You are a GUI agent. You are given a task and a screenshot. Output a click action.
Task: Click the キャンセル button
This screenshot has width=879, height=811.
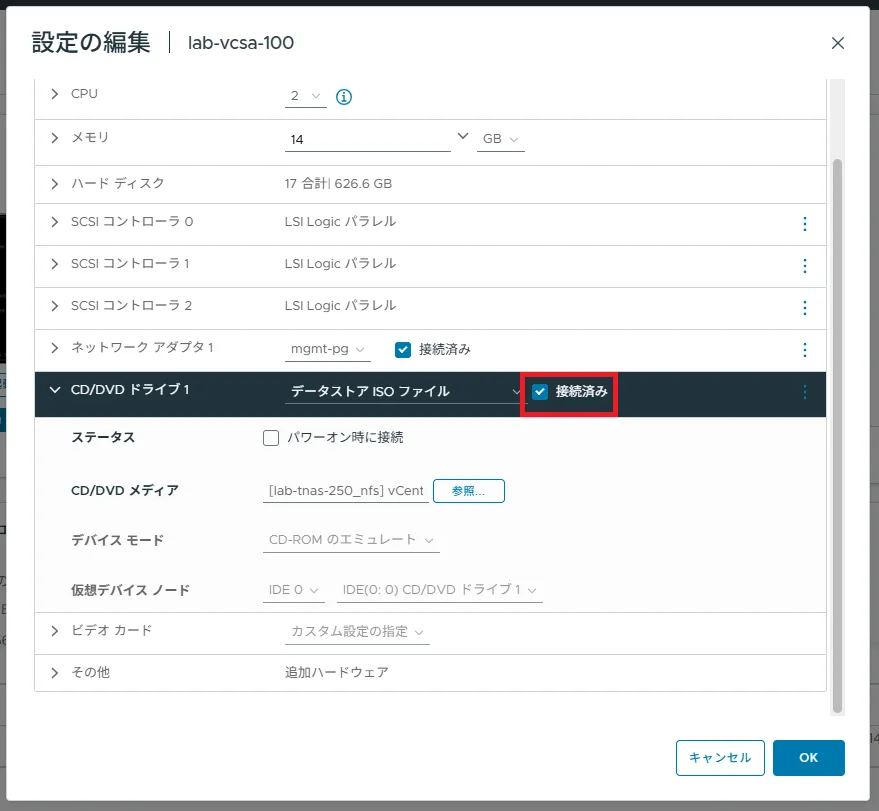coord(720,758)
